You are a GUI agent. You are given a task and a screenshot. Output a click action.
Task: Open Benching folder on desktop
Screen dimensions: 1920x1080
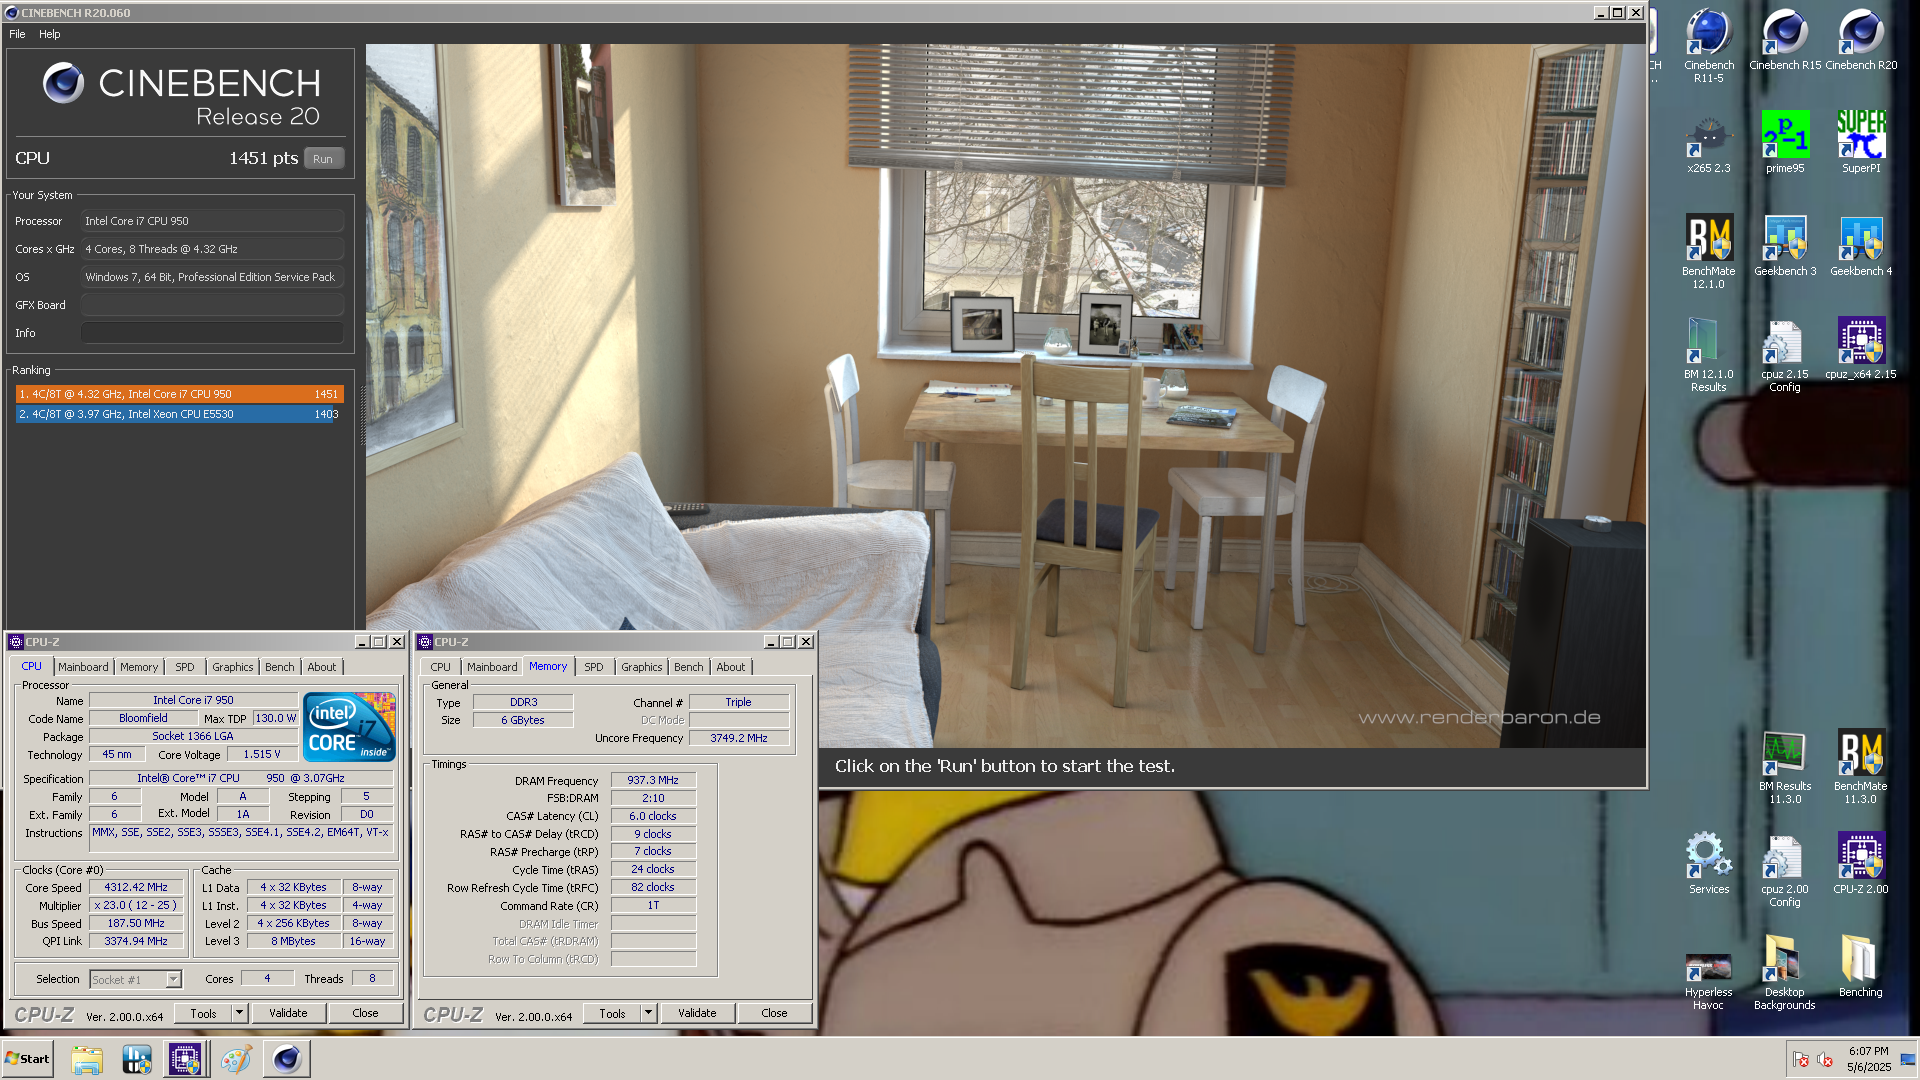[x=1860, y=967]
